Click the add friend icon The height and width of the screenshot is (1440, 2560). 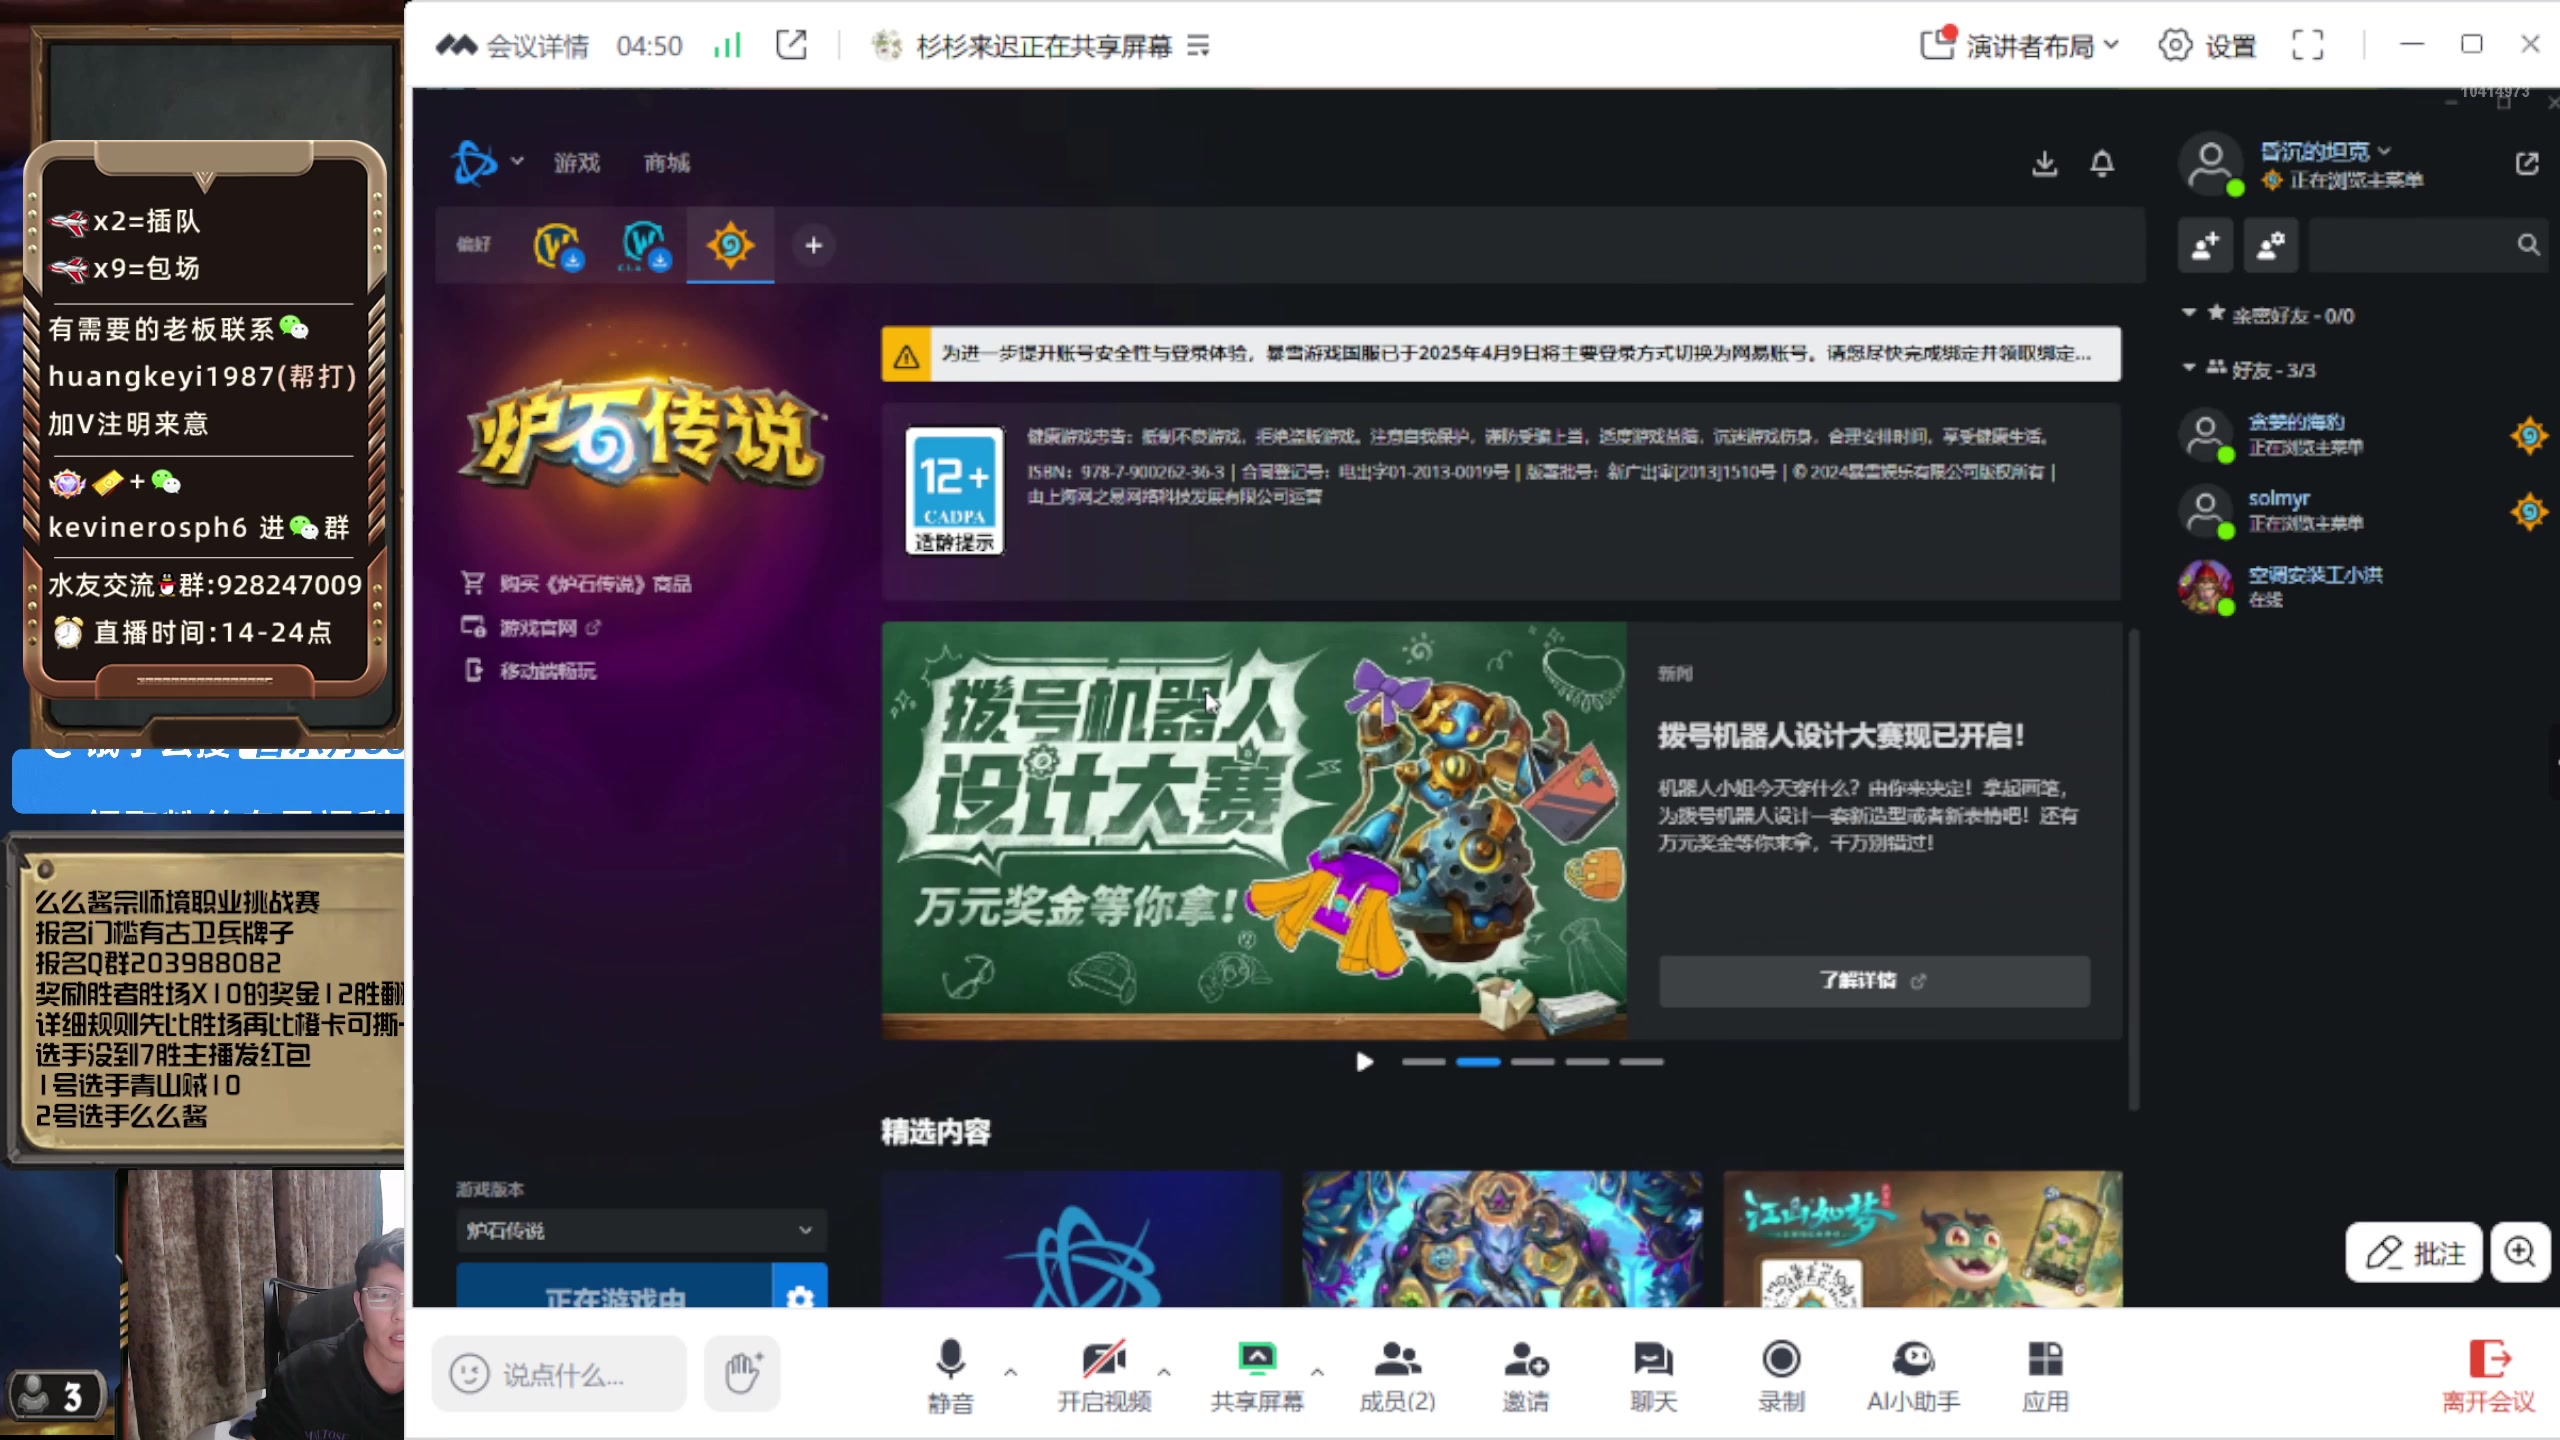coord(2205,245)
